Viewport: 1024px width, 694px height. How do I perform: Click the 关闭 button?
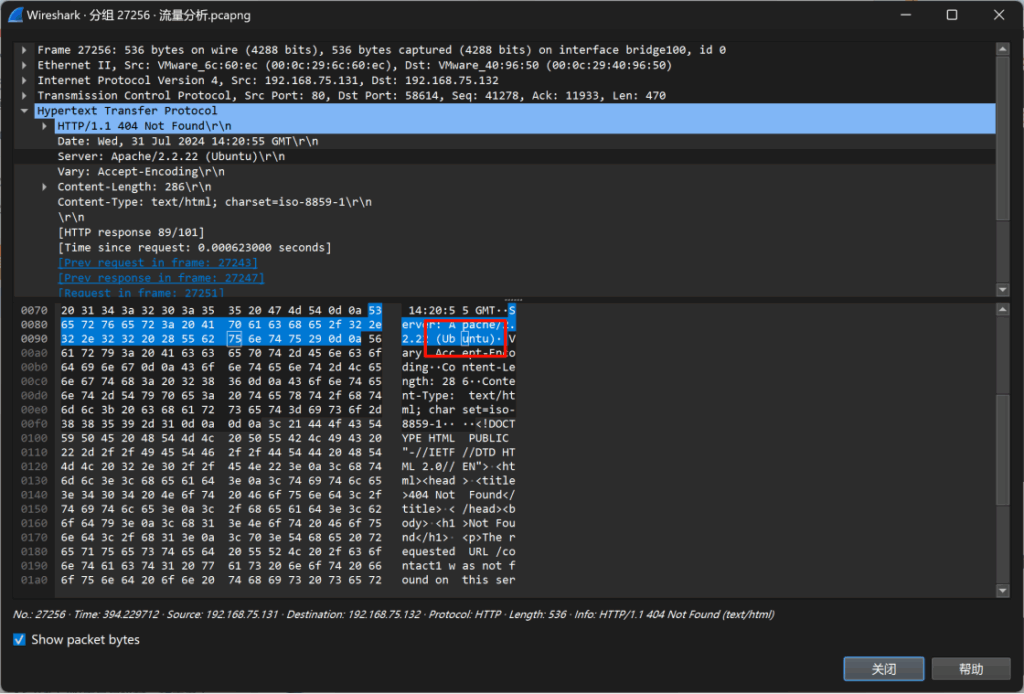pyautogui.click(x=883, y=669)
